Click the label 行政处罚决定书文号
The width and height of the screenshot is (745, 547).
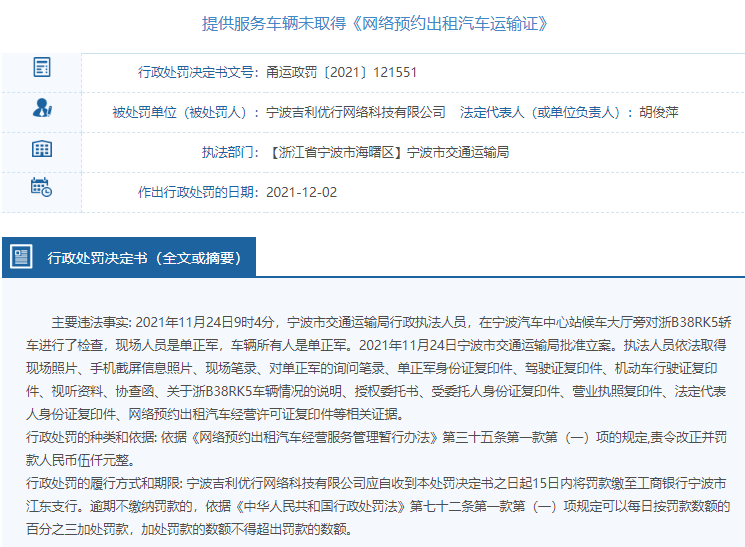[198, 72]
